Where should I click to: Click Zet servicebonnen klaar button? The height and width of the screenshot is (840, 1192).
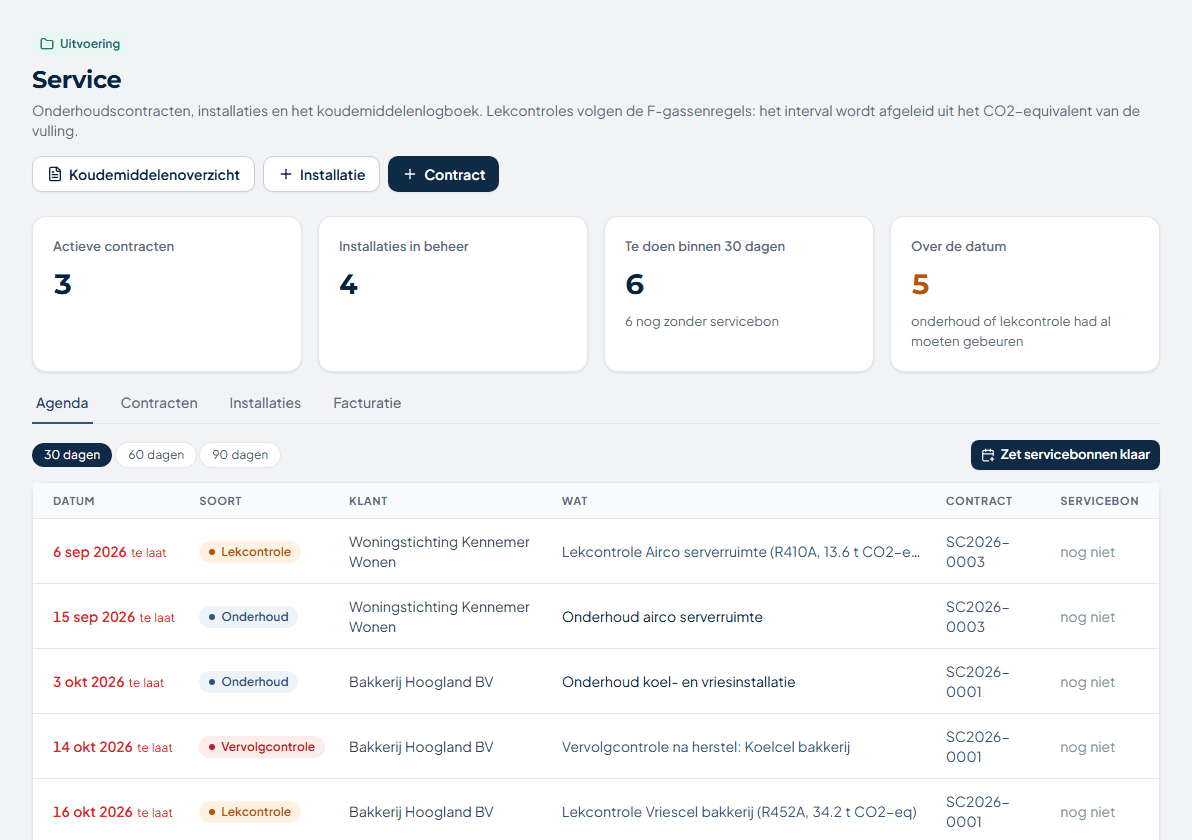click(x=1065, y=455)
